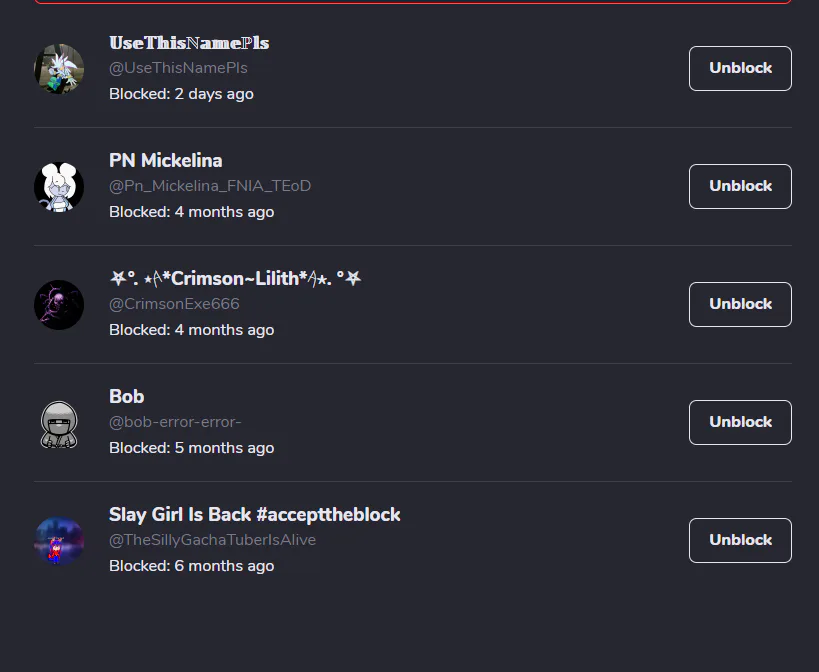Open UseThisNamePls profile avatar
Image resolution: width=819 pixels, height=672 pixels.
[59, 69]
